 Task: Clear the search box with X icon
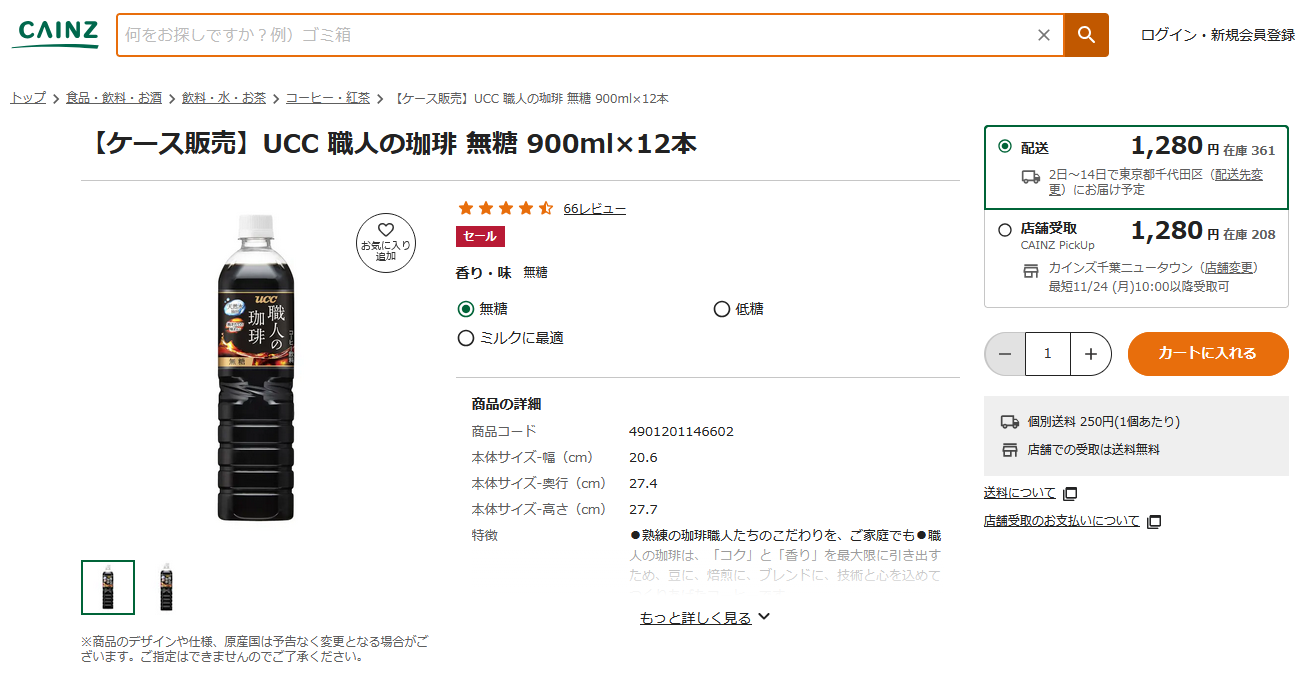[1044, 35]
